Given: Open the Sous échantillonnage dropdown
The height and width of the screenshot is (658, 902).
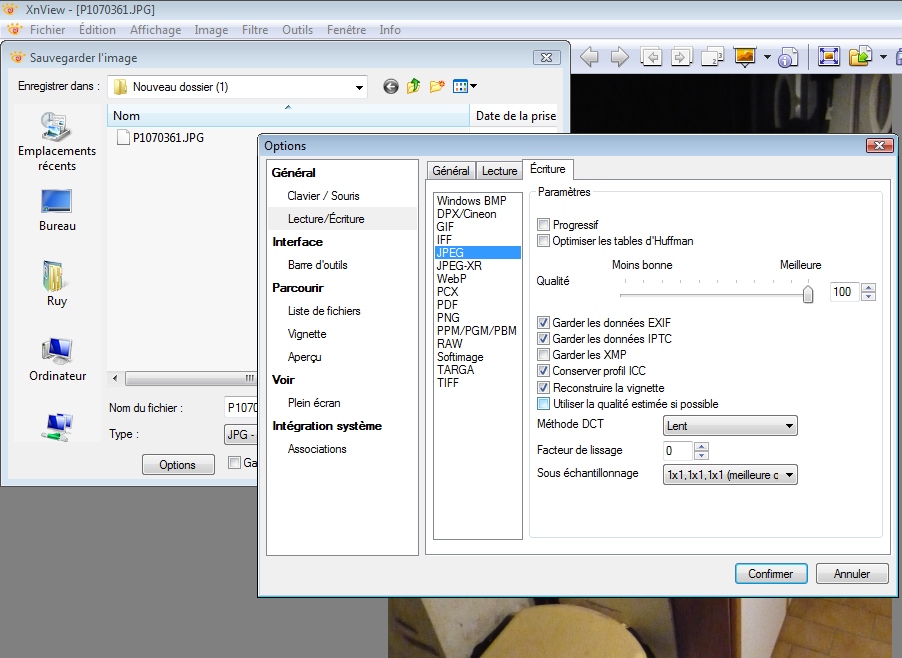Looking at the screenshot, I should click(730, 475).
